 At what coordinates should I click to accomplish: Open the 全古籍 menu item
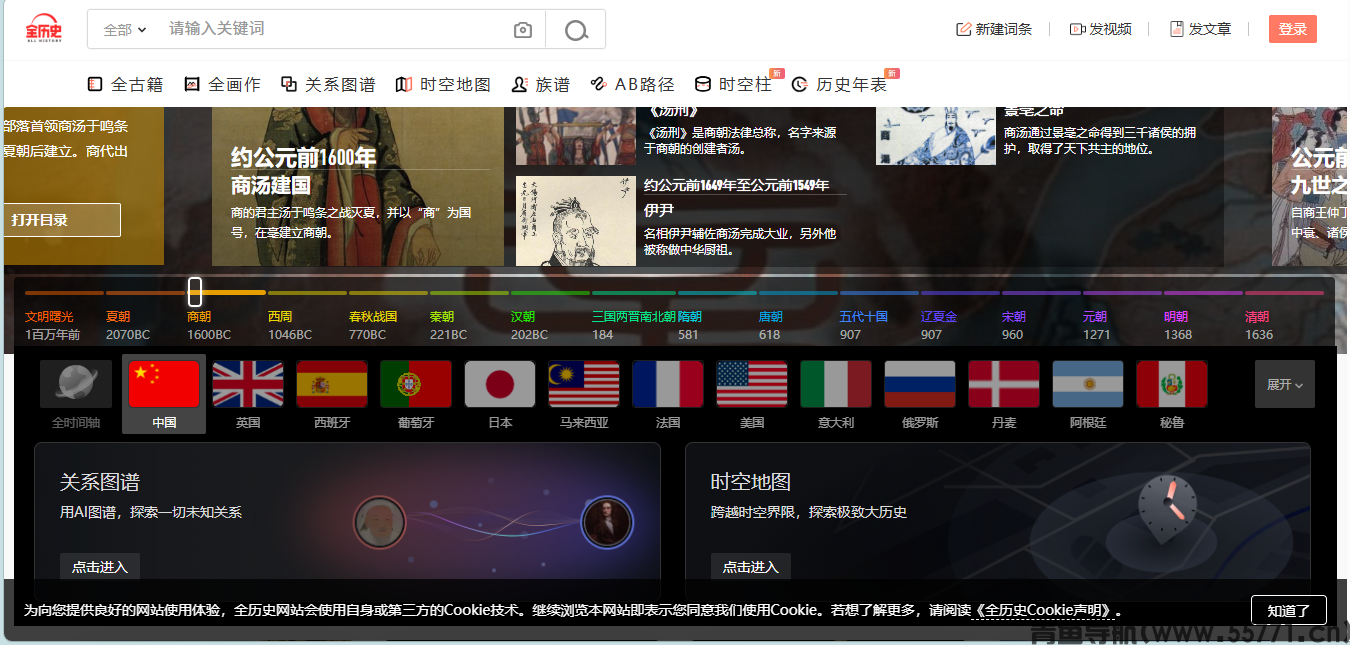[125, 85]
